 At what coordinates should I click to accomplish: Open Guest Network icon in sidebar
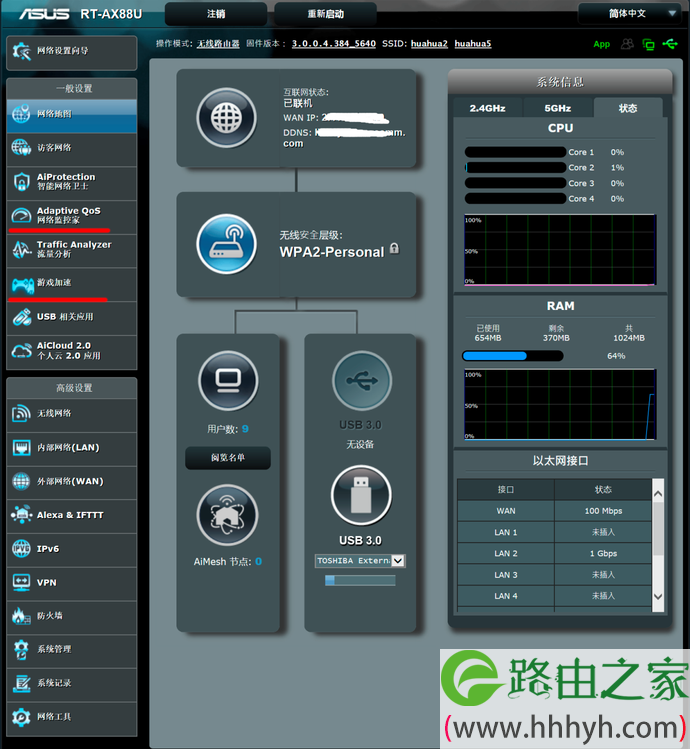click(x=21, y=148)
